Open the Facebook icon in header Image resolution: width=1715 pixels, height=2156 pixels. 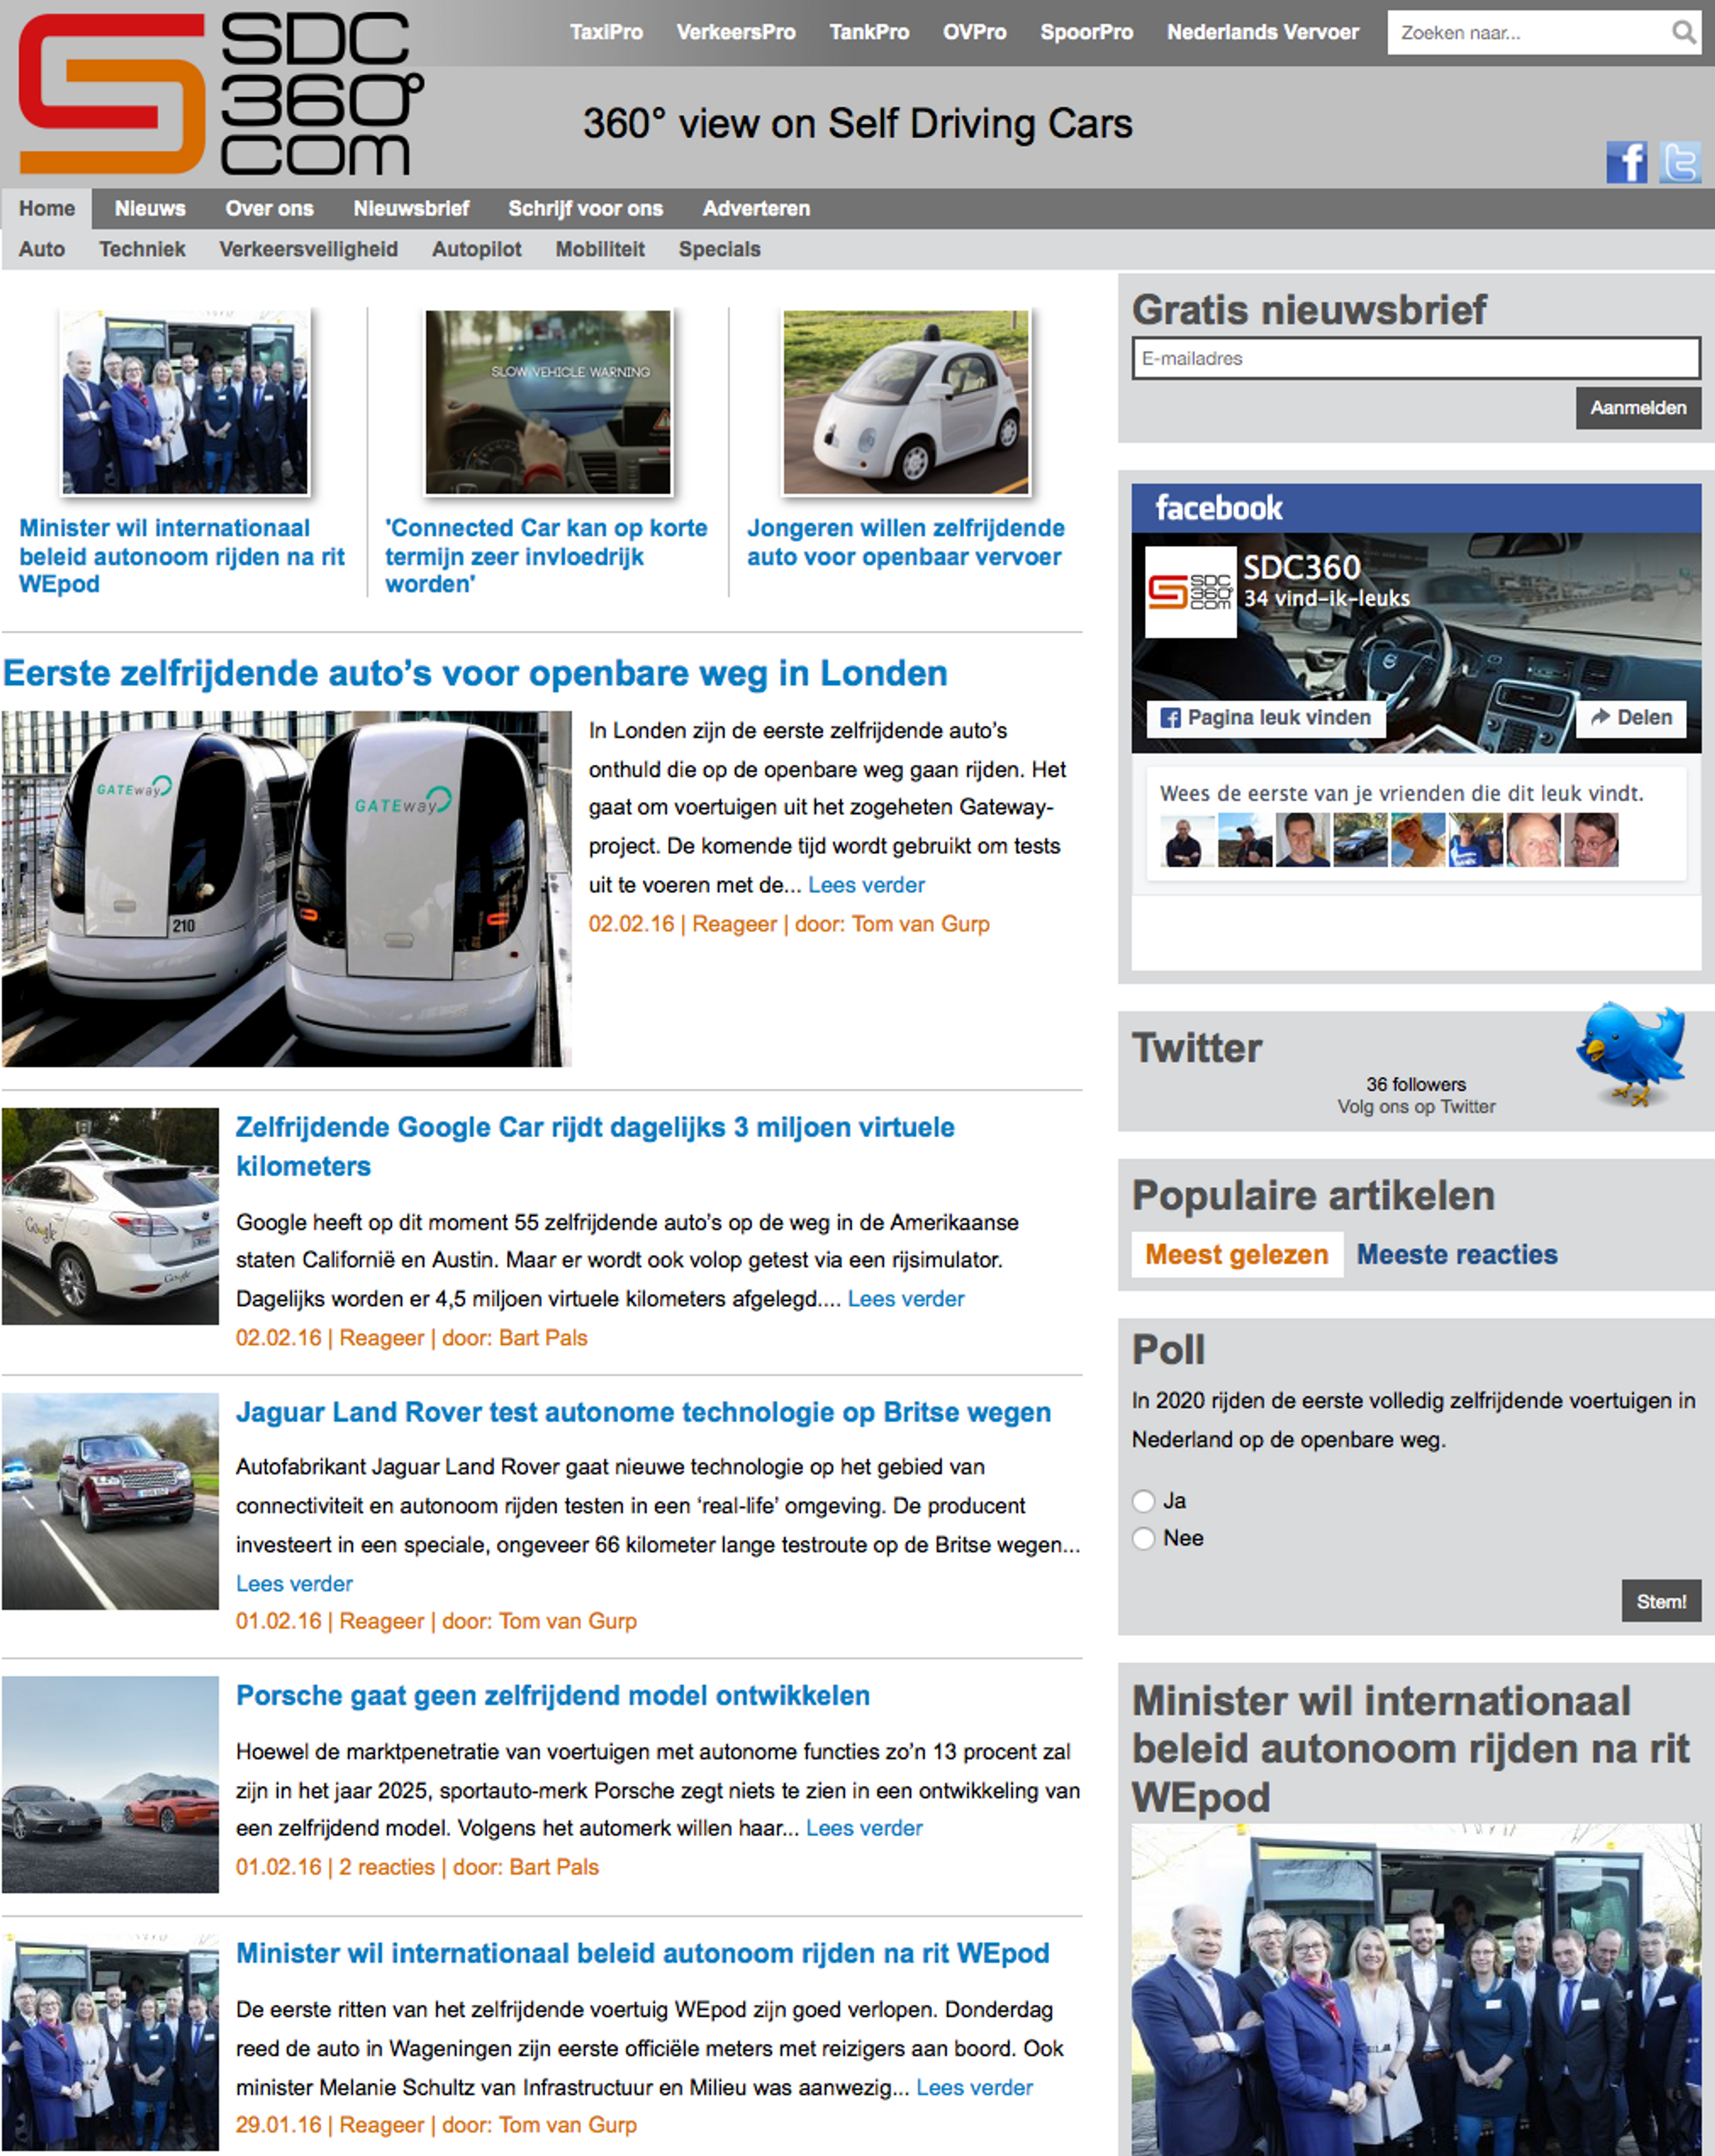[1626, 162]
